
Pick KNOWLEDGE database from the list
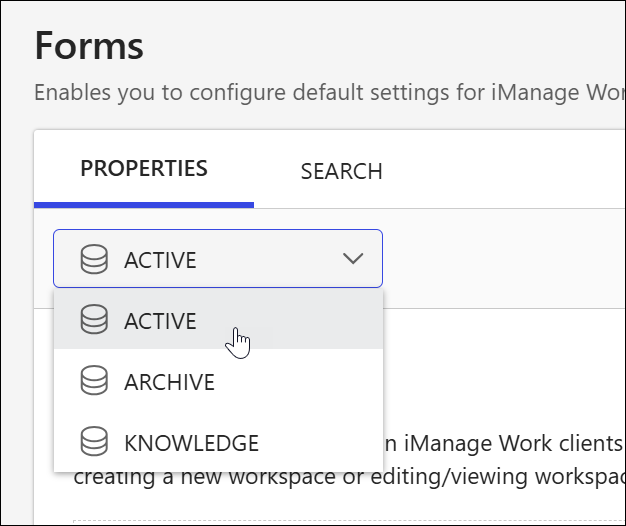click(x=218, y=442)
